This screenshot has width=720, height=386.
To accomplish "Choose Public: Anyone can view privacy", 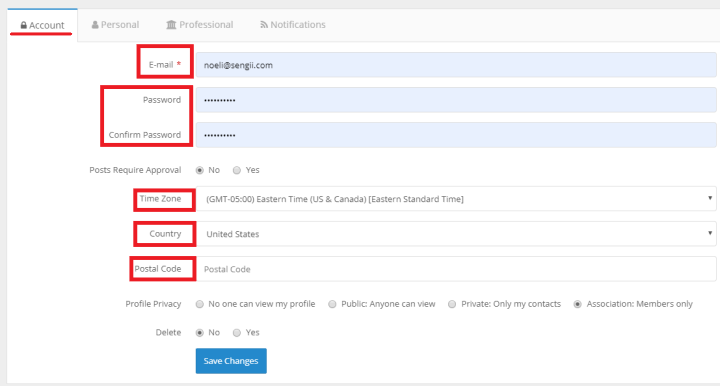I will point(332,304).
